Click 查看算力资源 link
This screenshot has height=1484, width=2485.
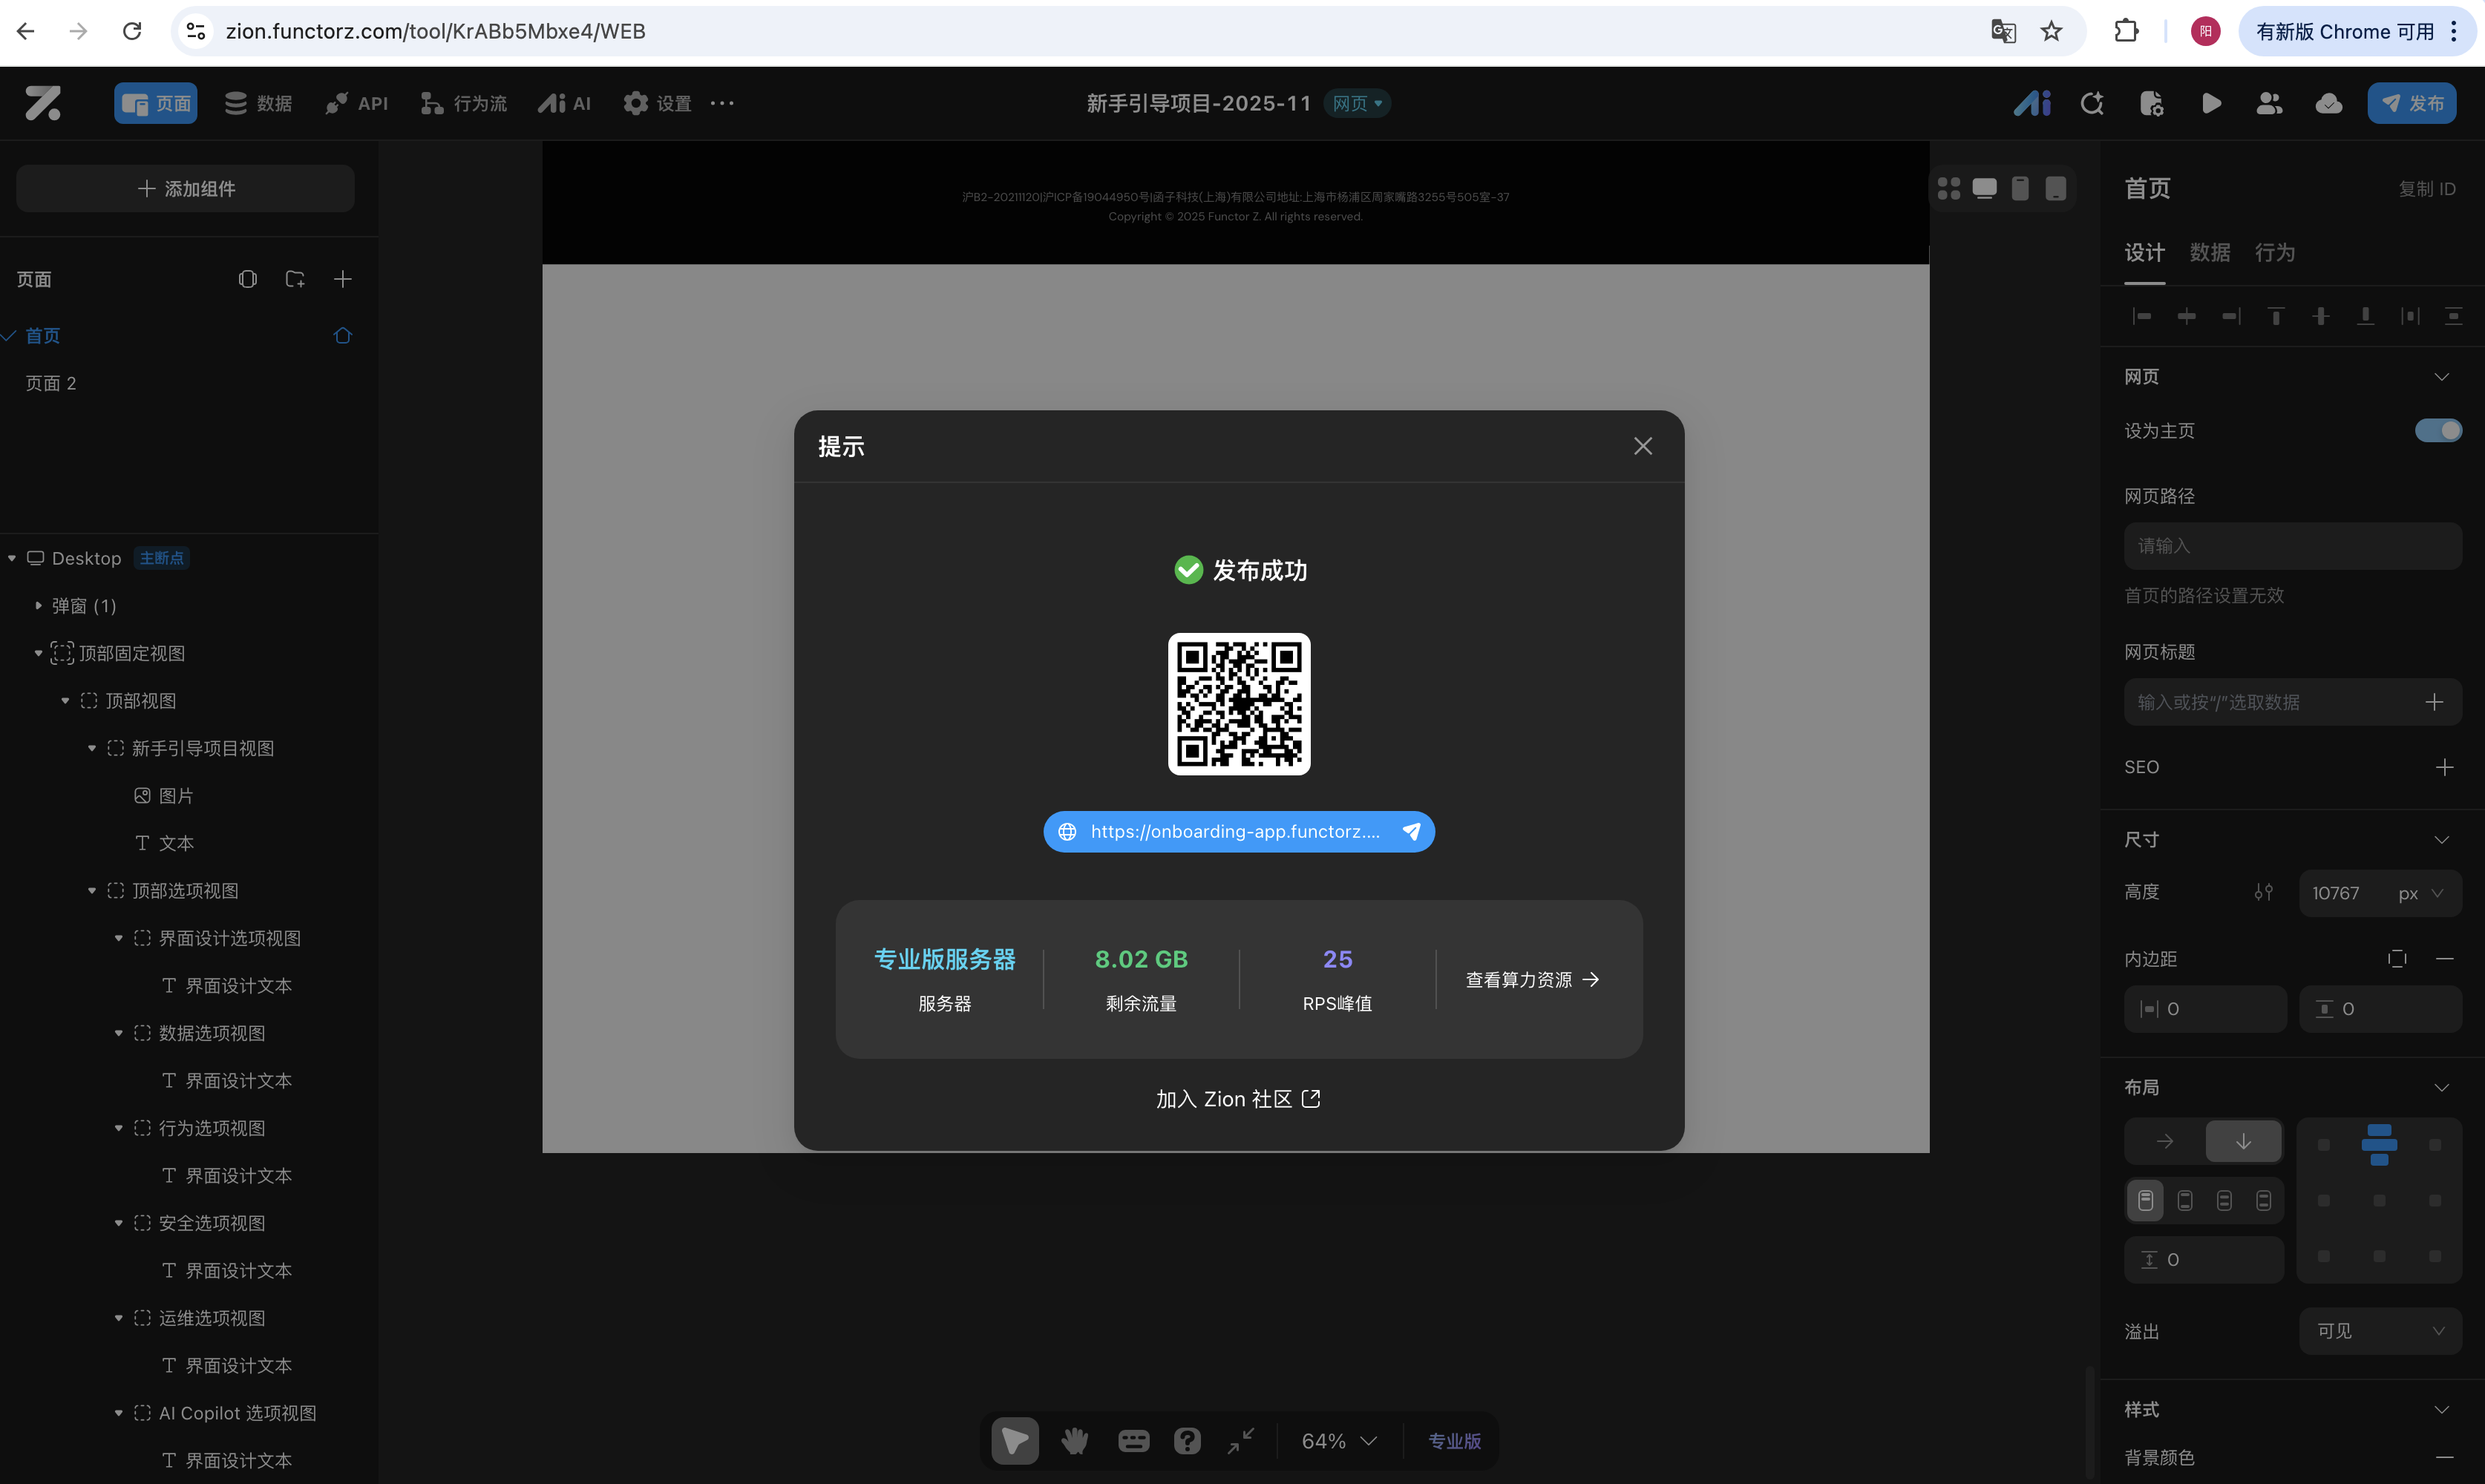point(1532,980)
